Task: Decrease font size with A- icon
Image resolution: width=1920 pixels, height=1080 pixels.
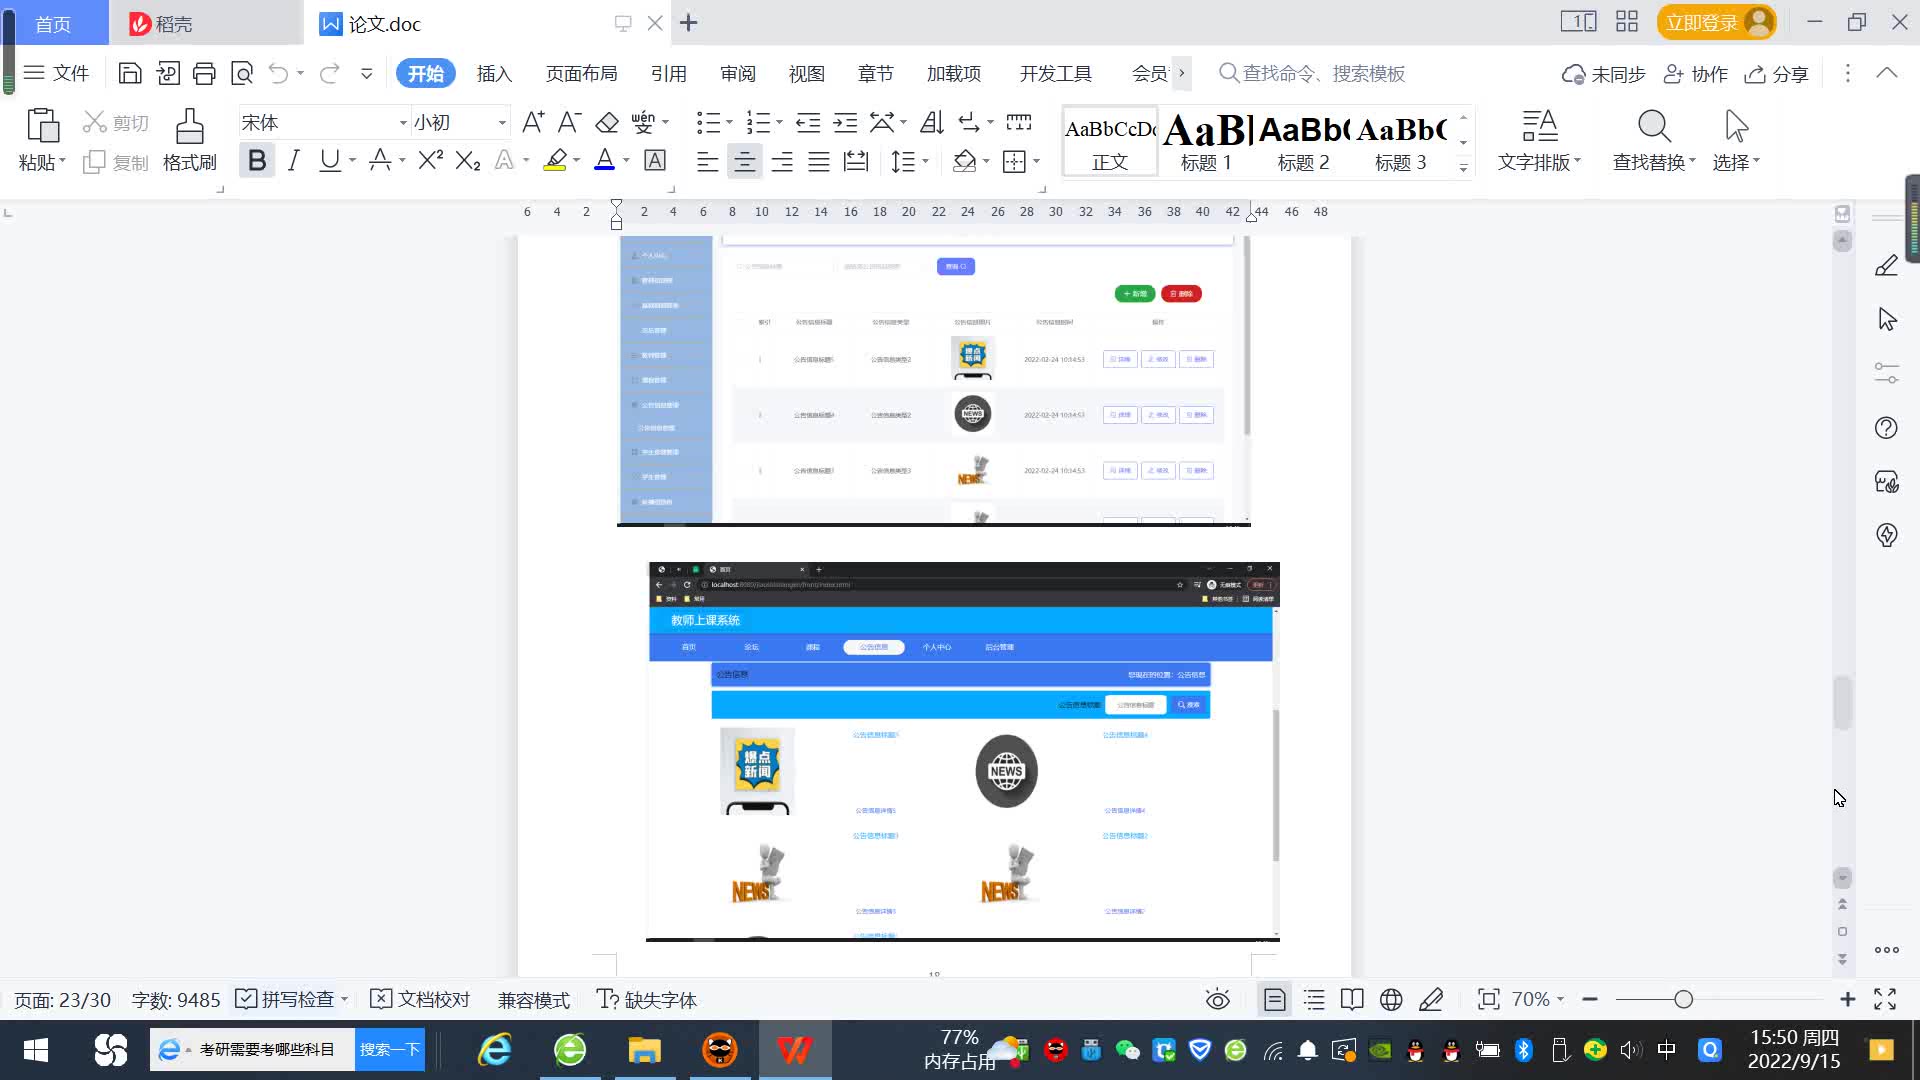Action: [x=569, y=122]
